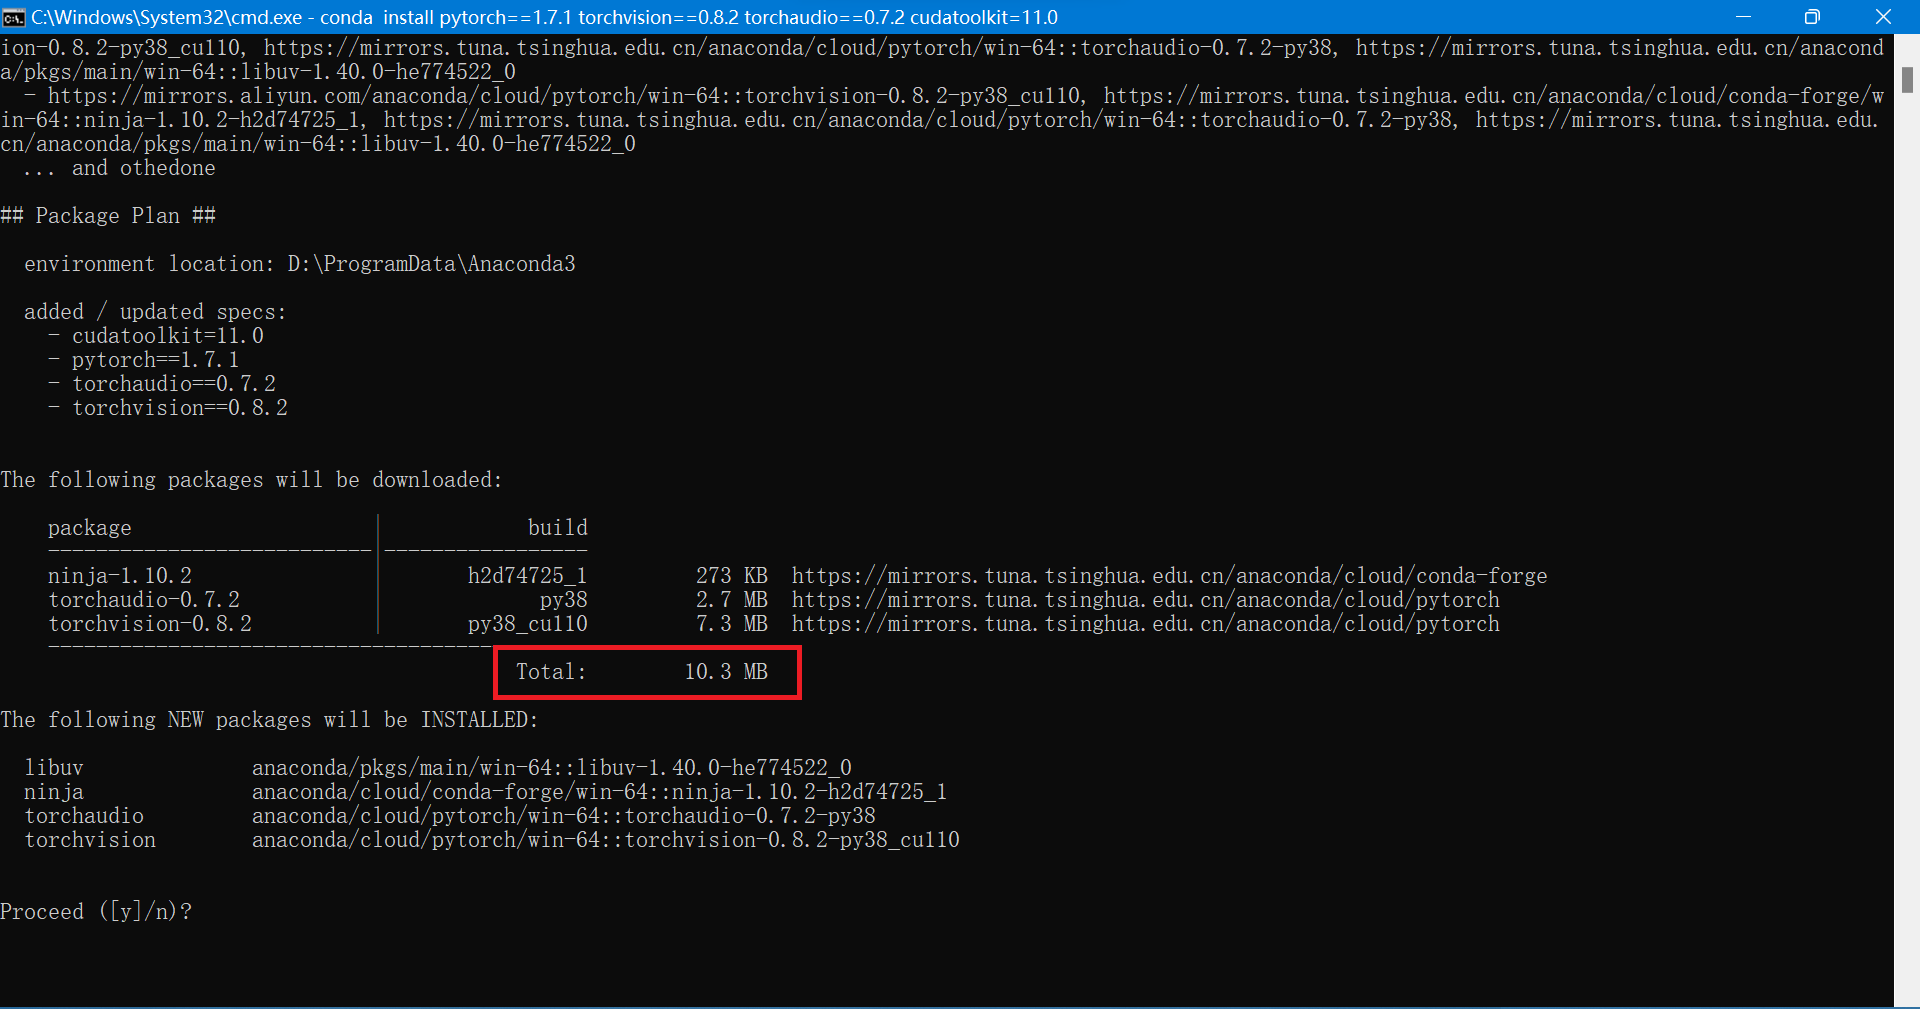Click the '## Package Plan ##' heading

(108, 216)
